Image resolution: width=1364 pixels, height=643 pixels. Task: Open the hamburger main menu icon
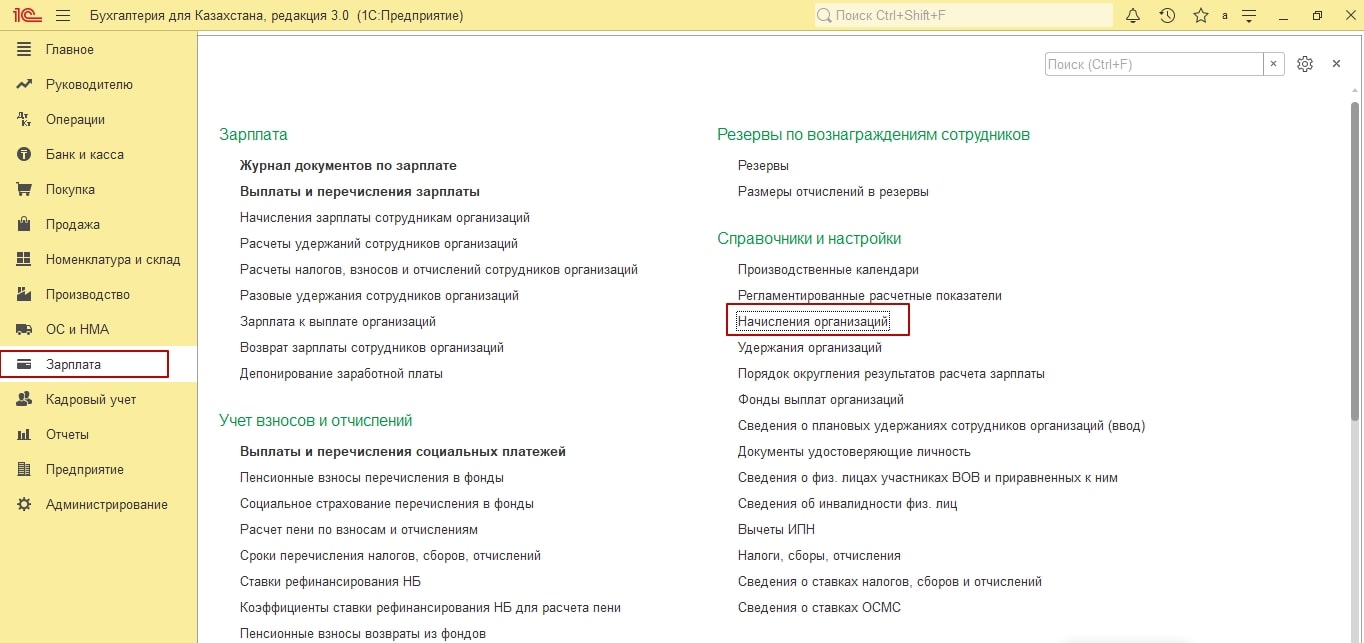coord(63,16)
